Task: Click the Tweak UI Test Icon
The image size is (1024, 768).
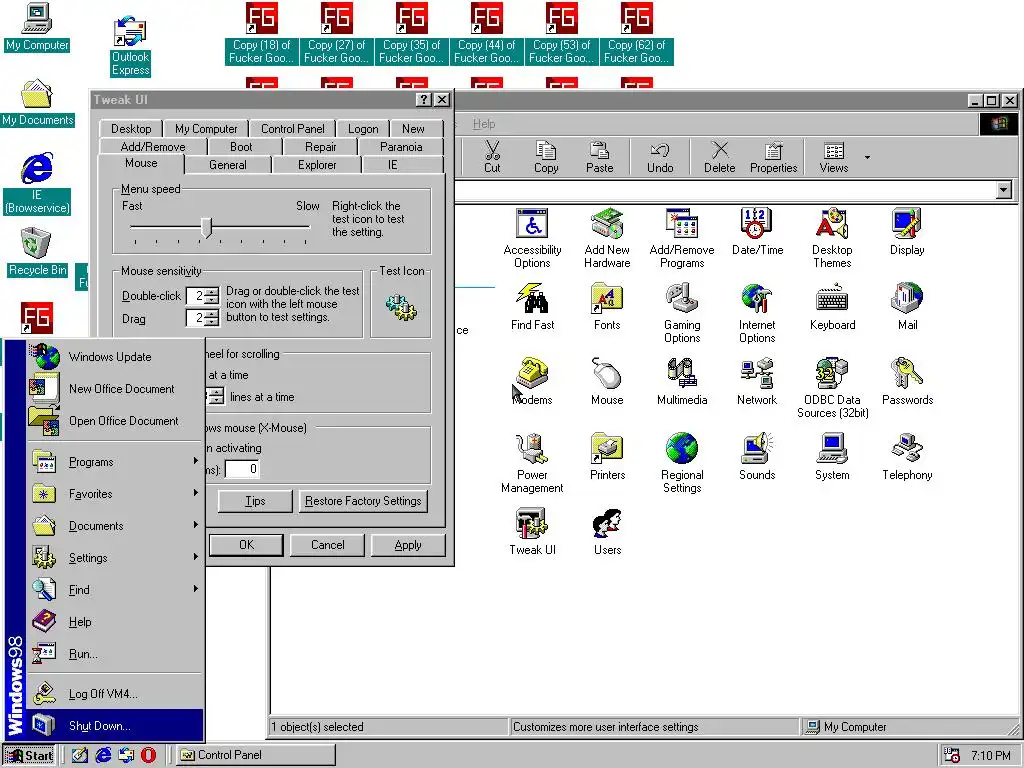Action: click(x=401, y=306)
